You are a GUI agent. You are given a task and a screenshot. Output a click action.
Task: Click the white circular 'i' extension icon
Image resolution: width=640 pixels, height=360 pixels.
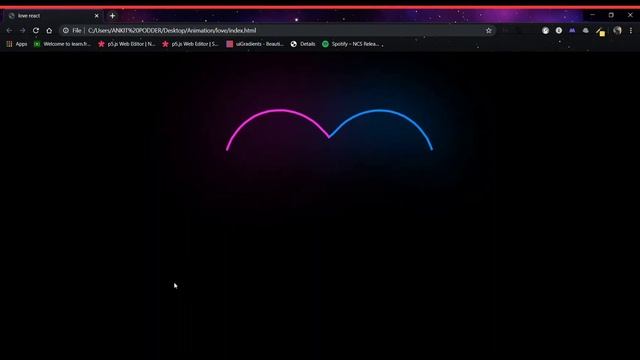coord(559,30)
